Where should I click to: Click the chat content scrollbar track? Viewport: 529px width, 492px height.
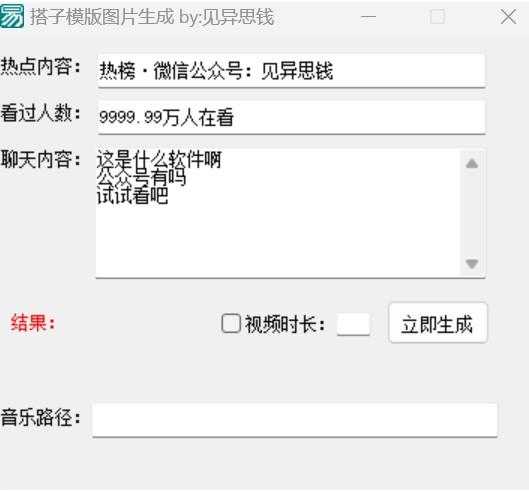point(472,213)
